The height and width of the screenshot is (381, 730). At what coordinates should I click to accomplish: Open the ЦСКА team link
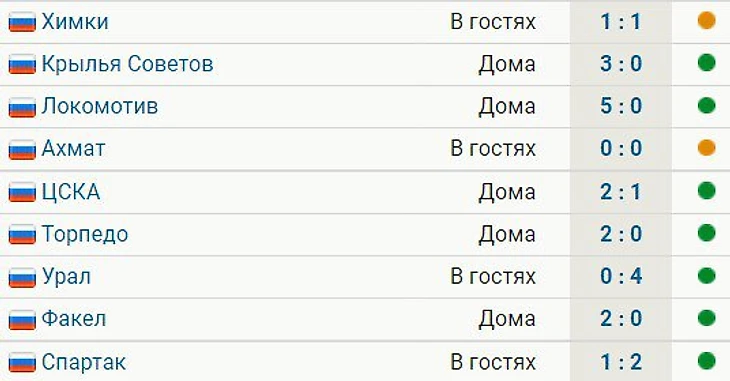pyautogui.click(x=71, y=192)
